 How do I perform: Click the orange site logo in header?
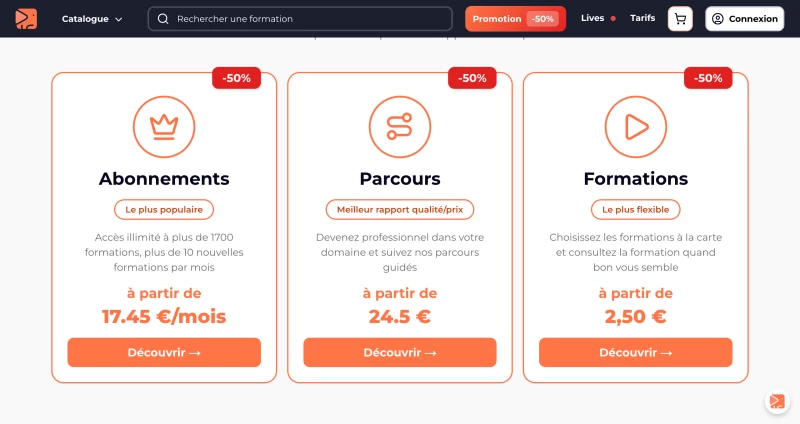point(26,19)
